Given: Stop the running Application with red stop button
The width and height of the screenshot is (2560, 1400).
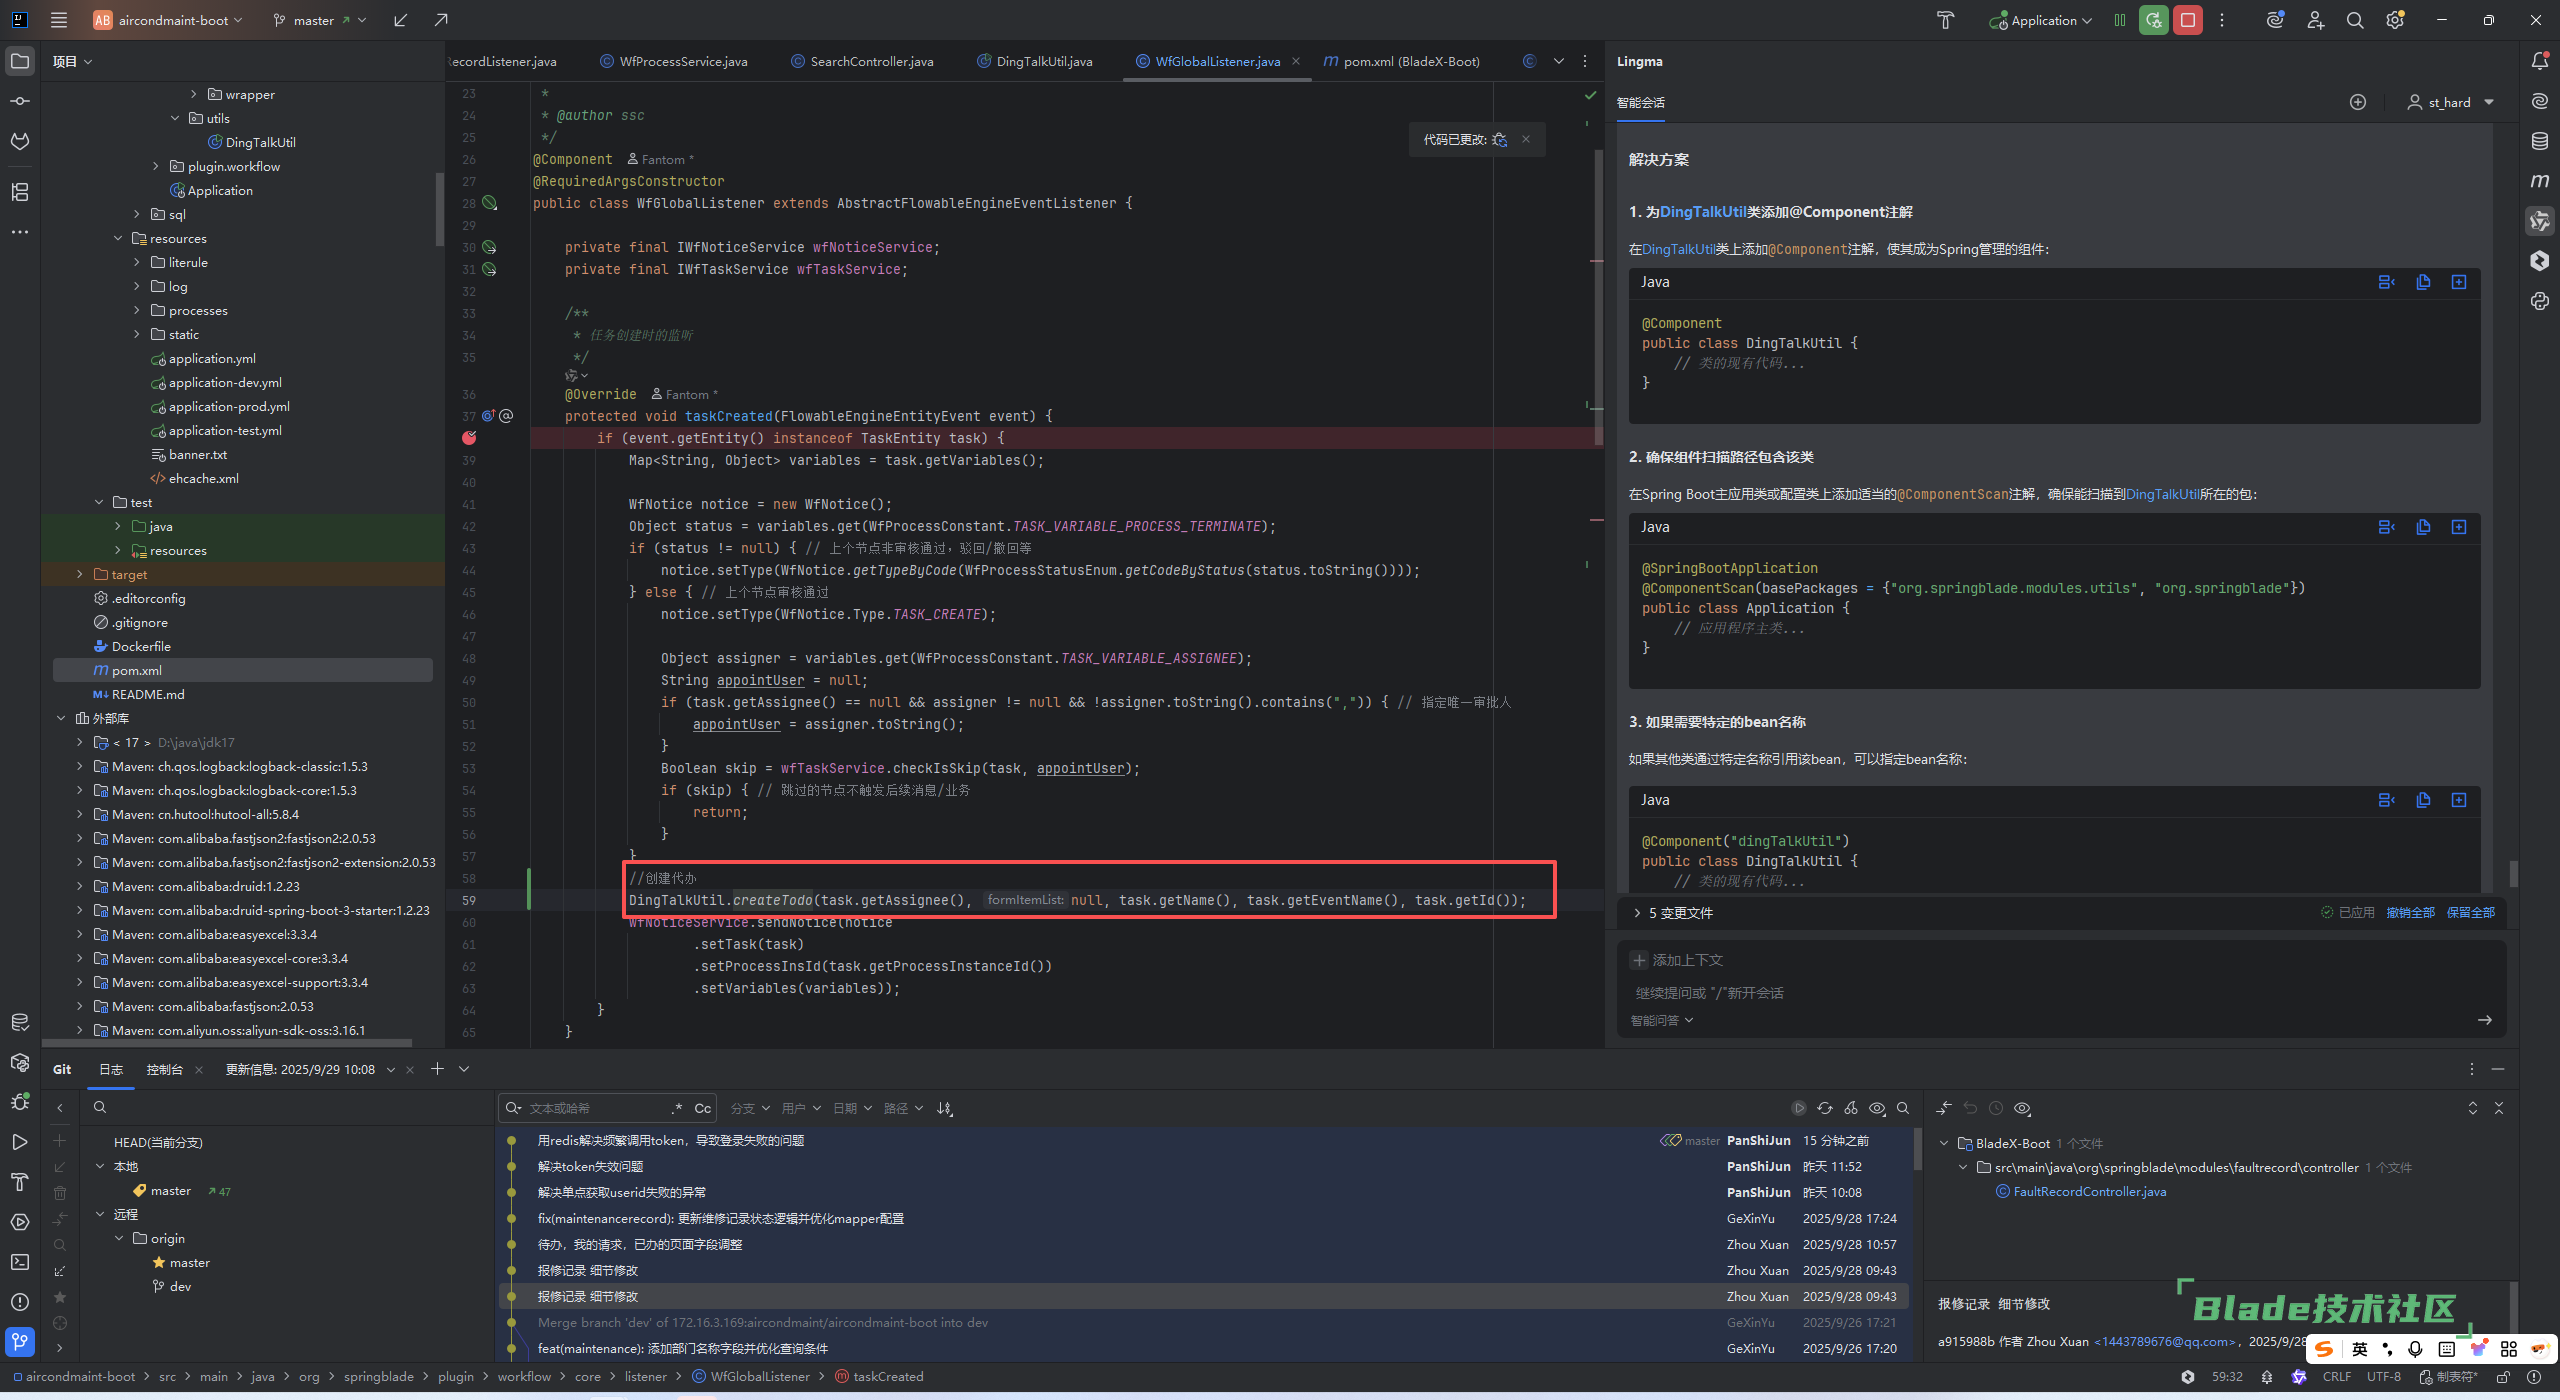Looking at the screenshot, I should pos(2188,20).
